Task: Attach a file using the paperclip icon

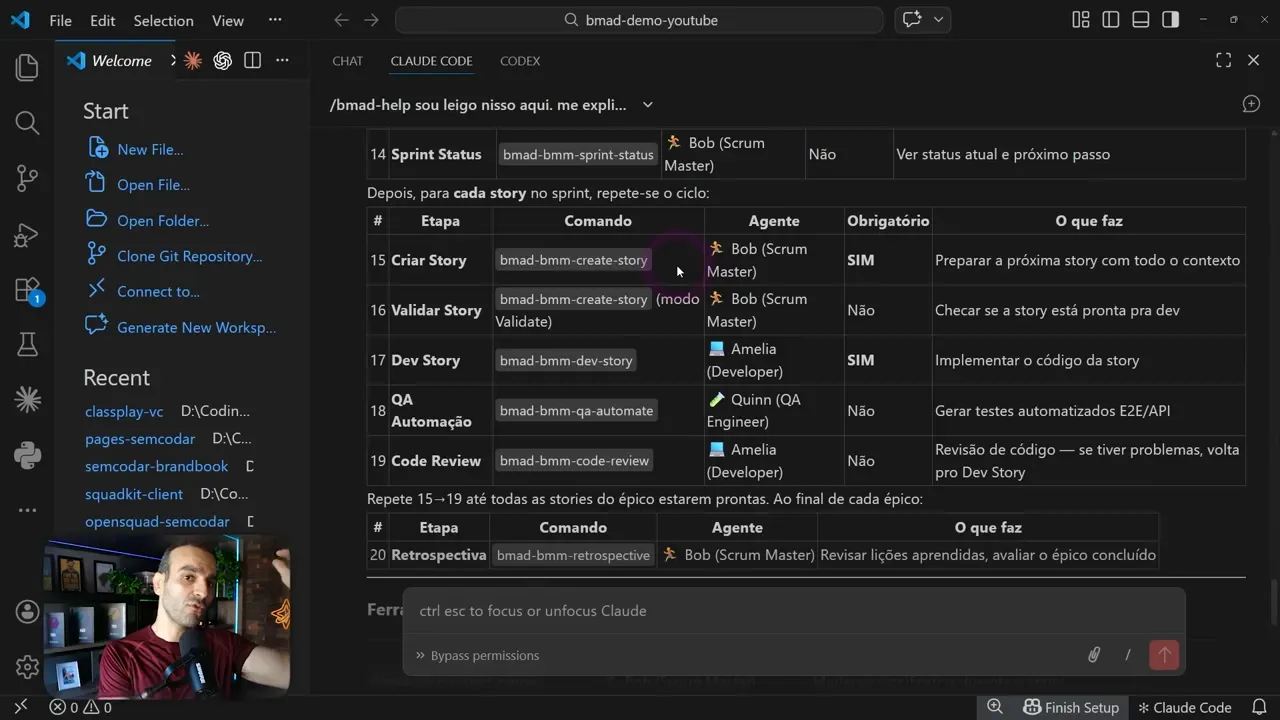Action: (1094, 655)
